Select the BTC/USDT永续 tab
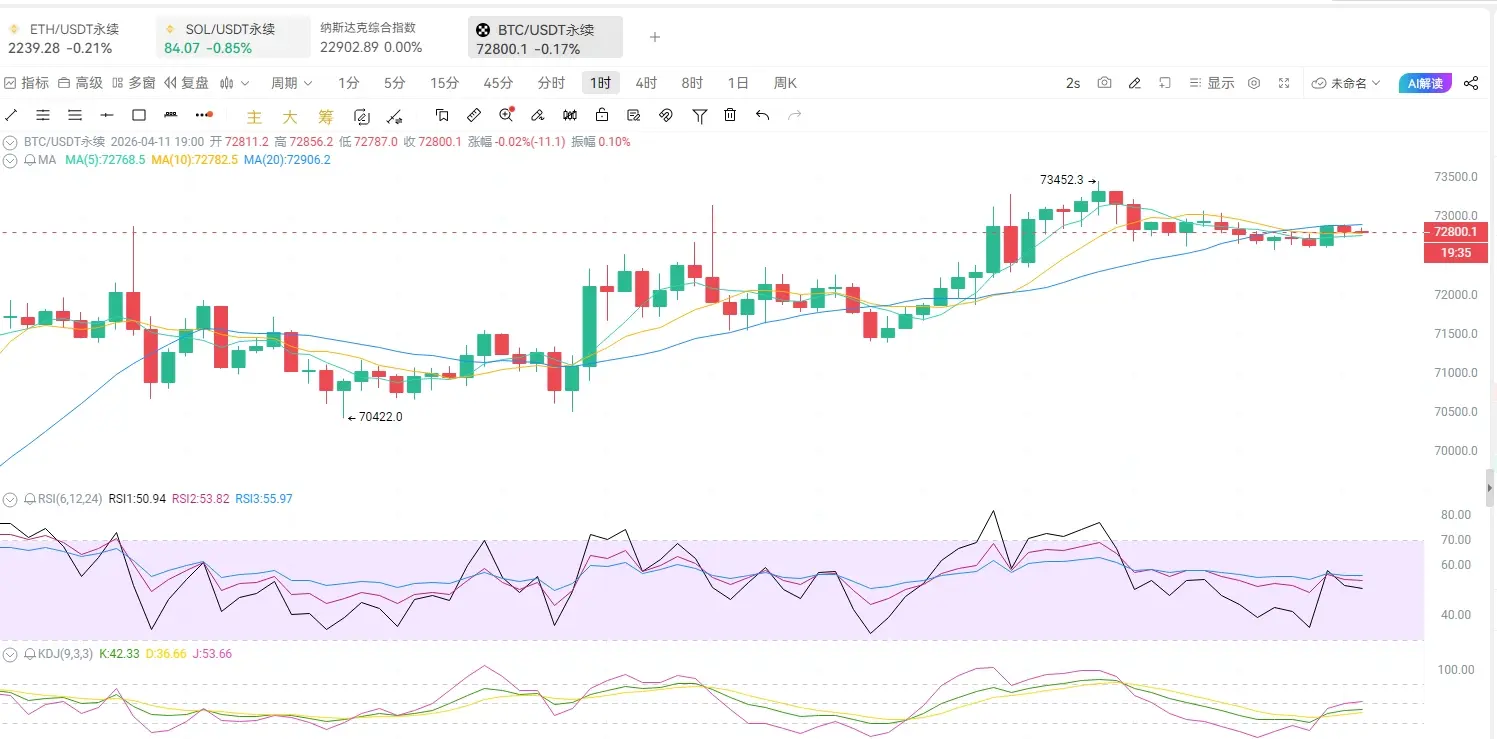 [x=545, y=37]
